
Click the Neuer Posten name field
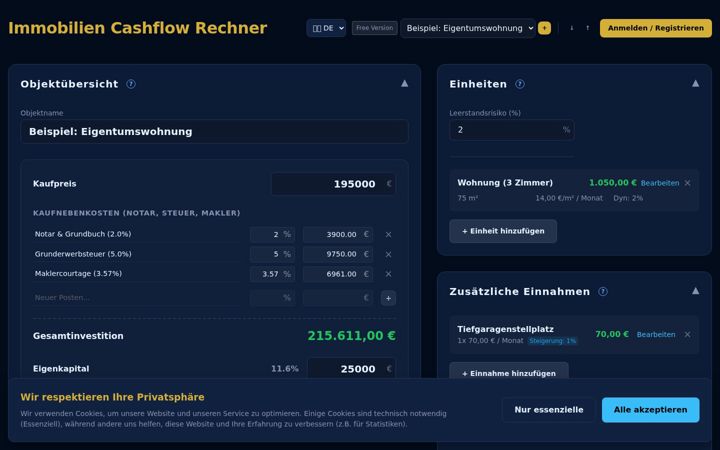coord(136,298)
